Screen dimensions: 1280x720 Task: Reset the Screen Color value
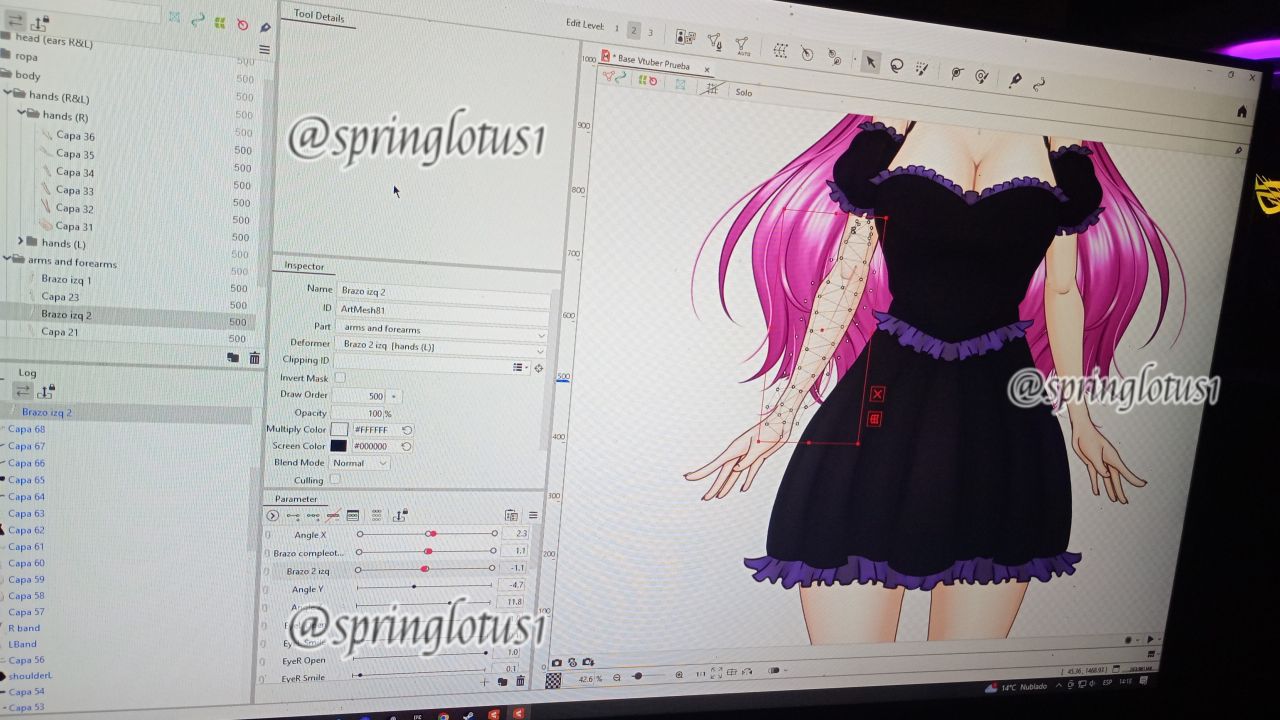[x=407, y=446]
